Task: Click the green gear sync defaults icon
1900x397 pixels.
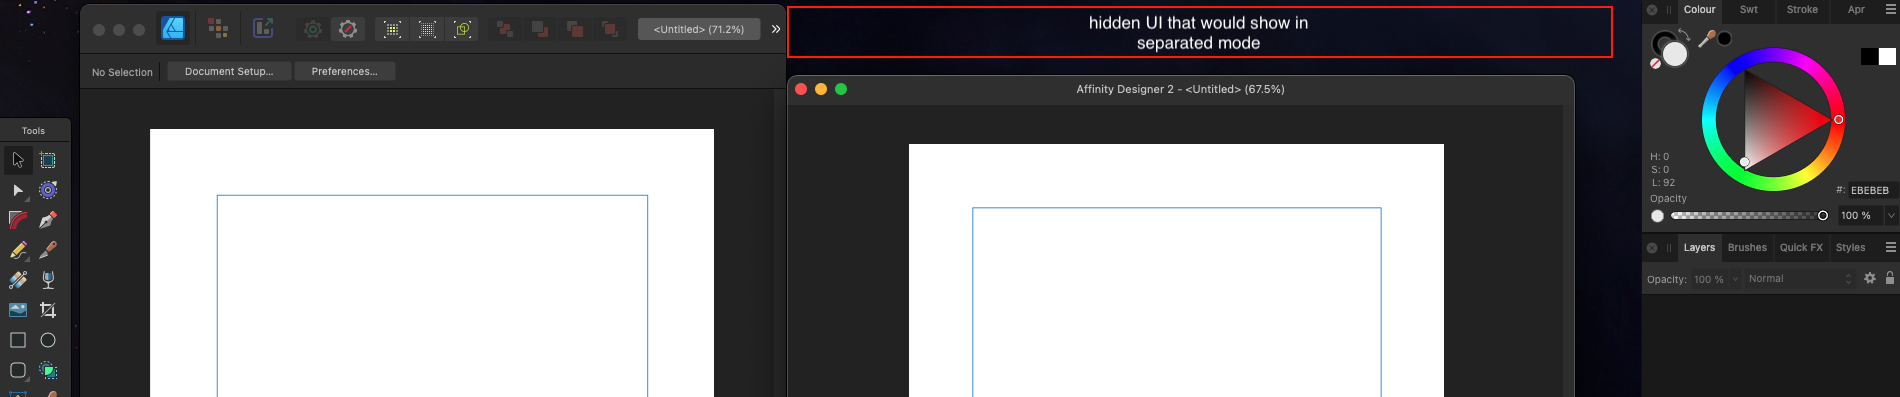Action: 313,29
